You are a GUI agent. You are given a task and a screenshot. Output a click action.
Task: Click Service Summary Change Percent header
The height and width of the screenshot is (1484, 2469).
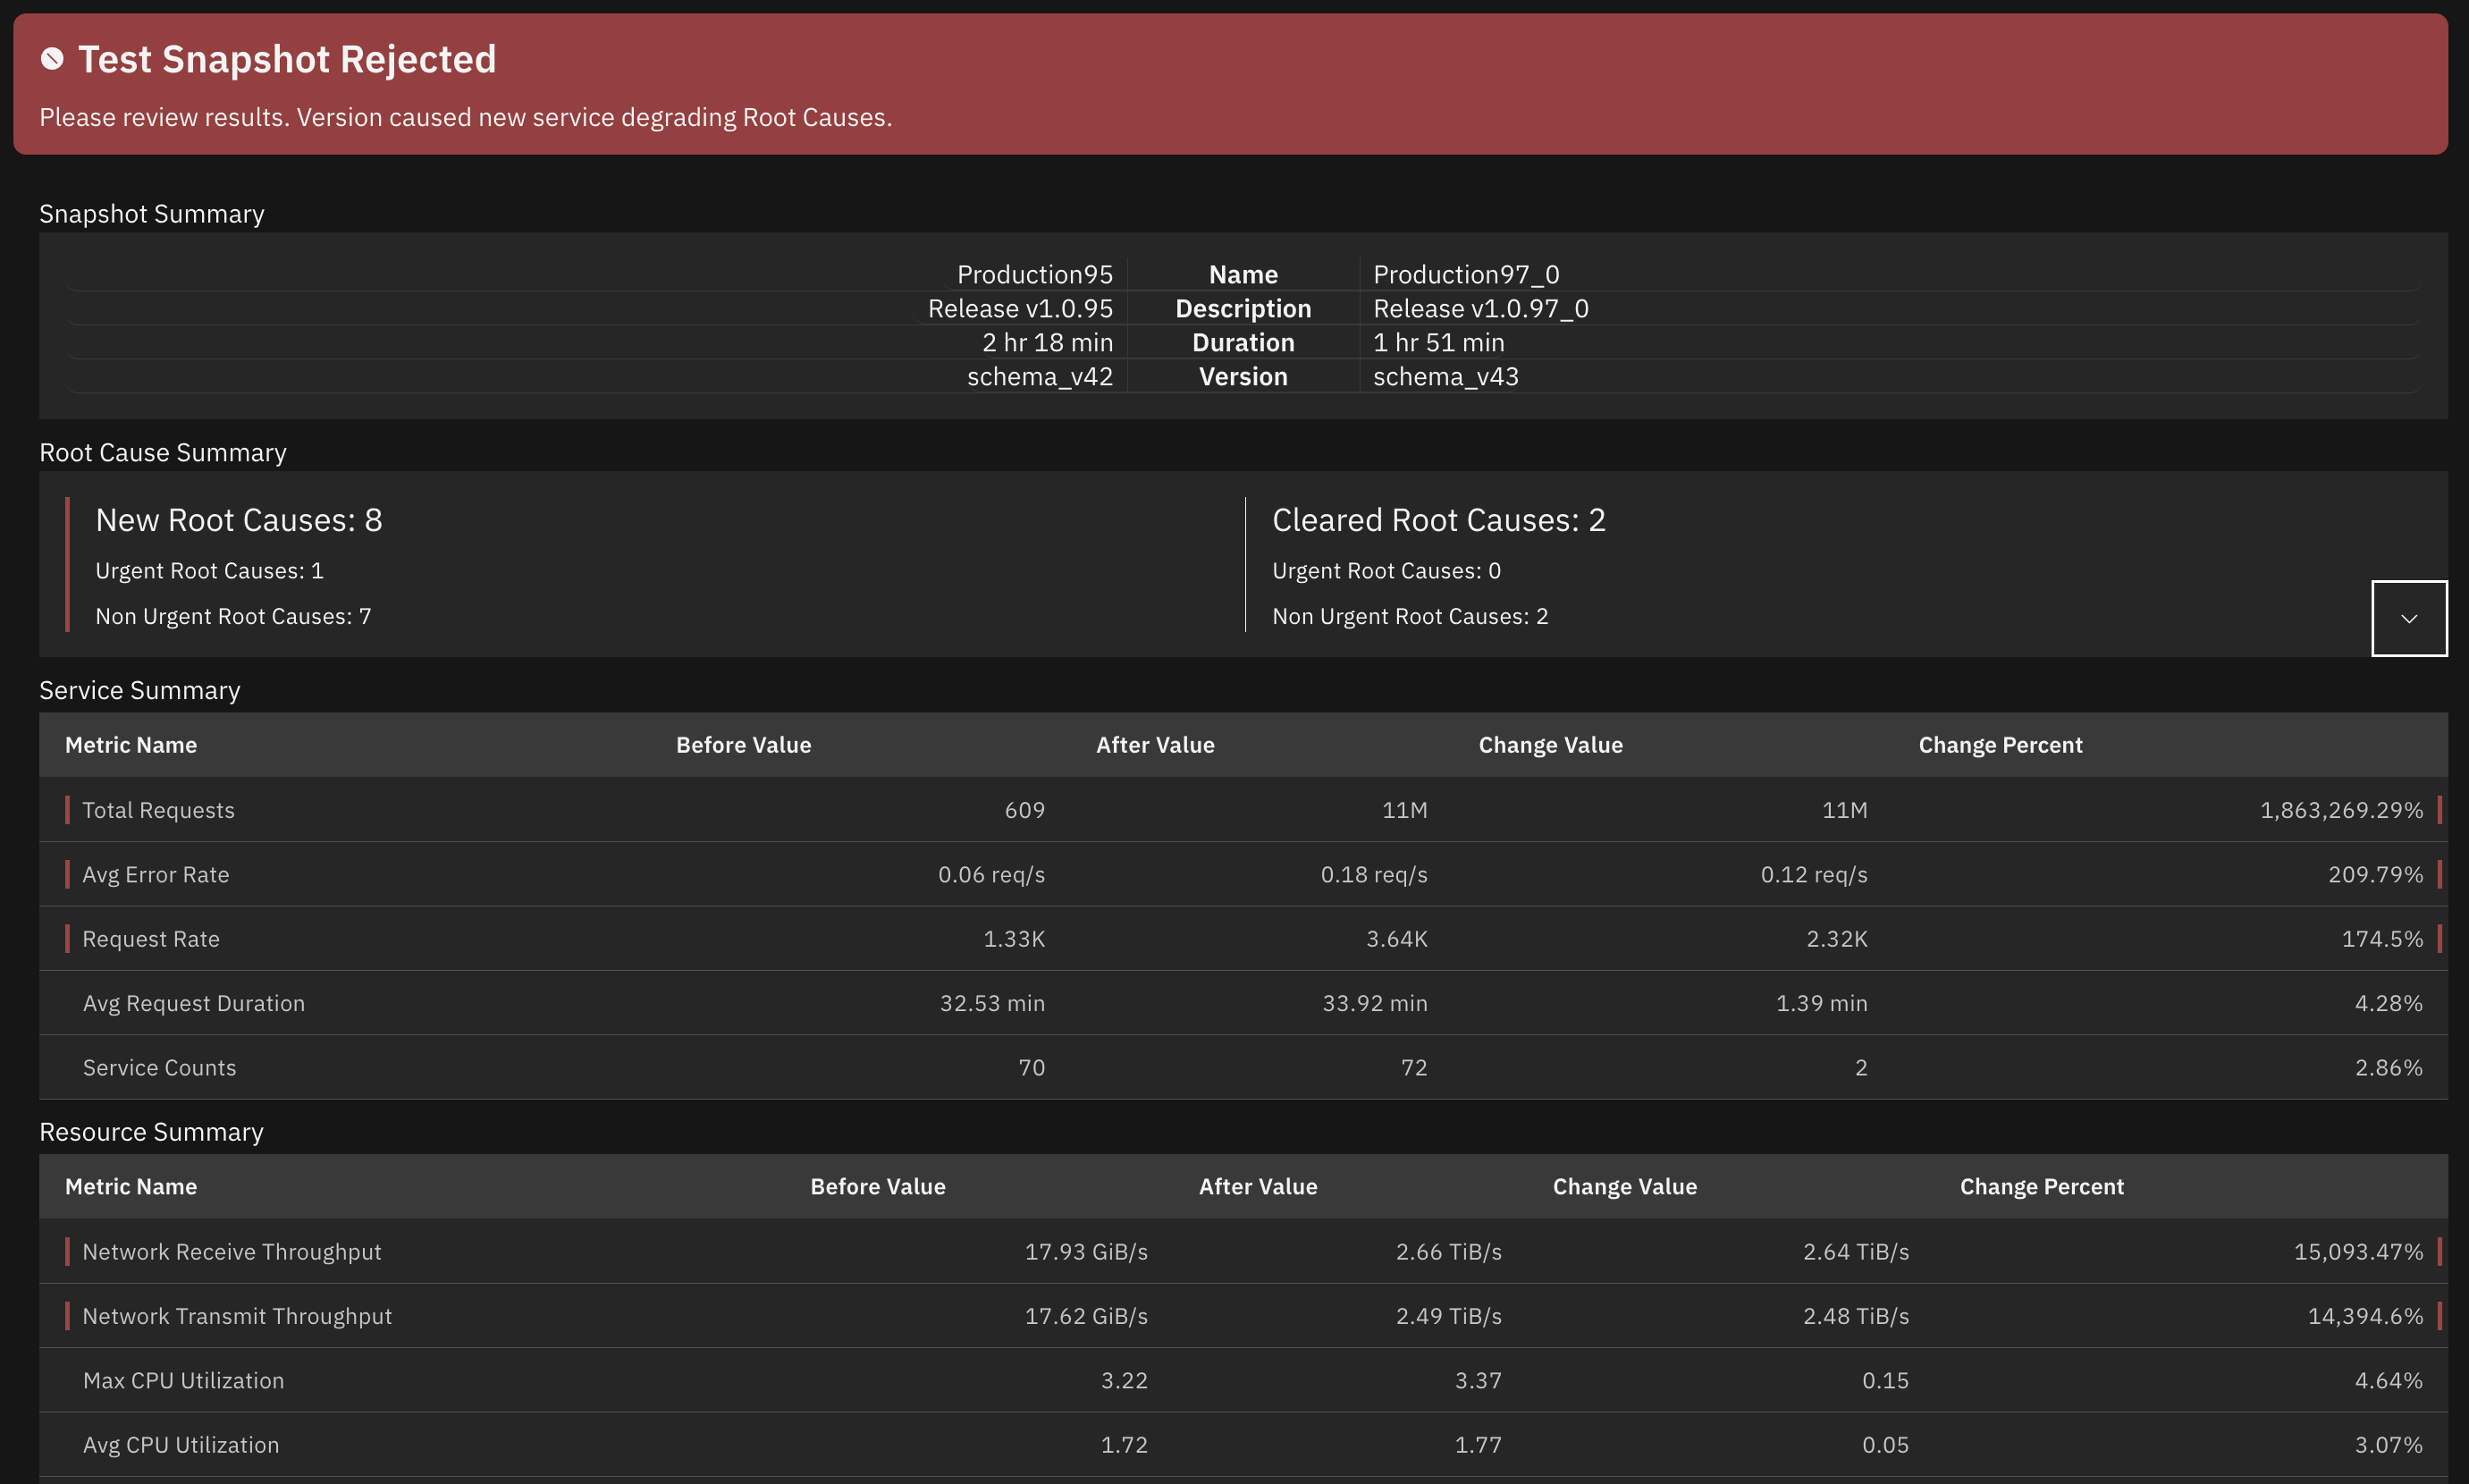(1999, 745)
